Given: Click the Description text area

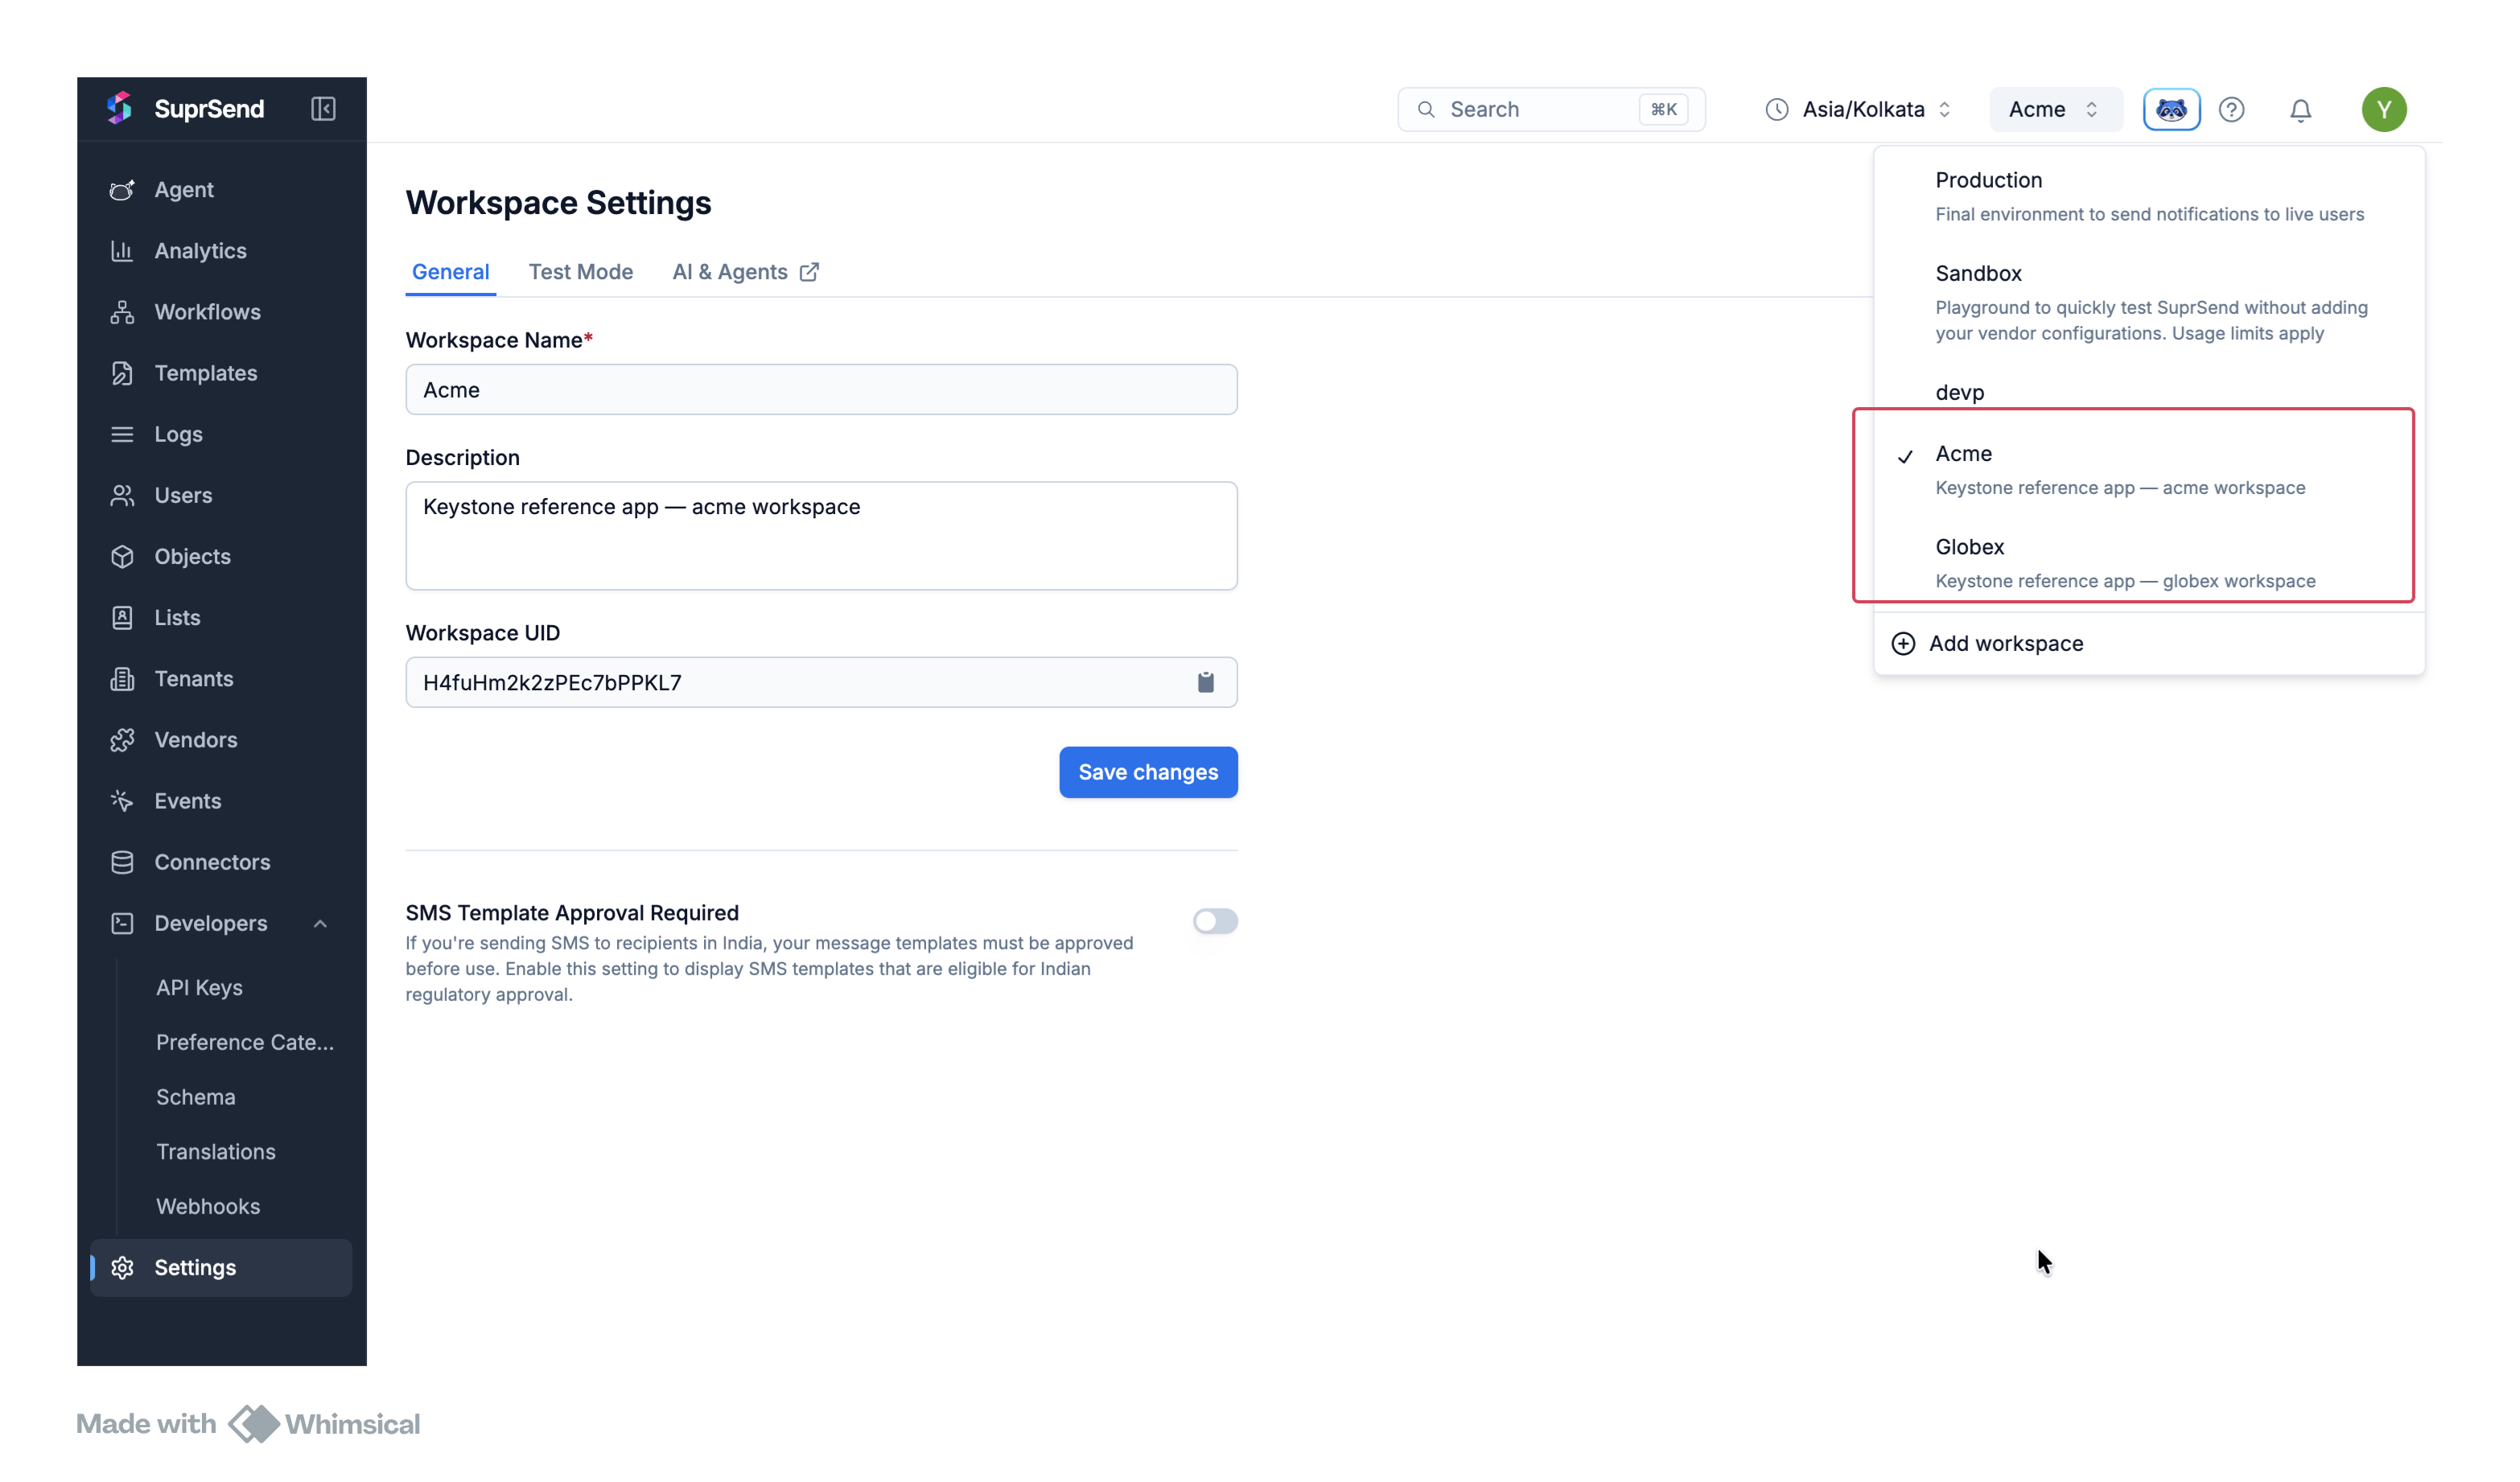Looking at the screenshot, I should coord(821,535).
